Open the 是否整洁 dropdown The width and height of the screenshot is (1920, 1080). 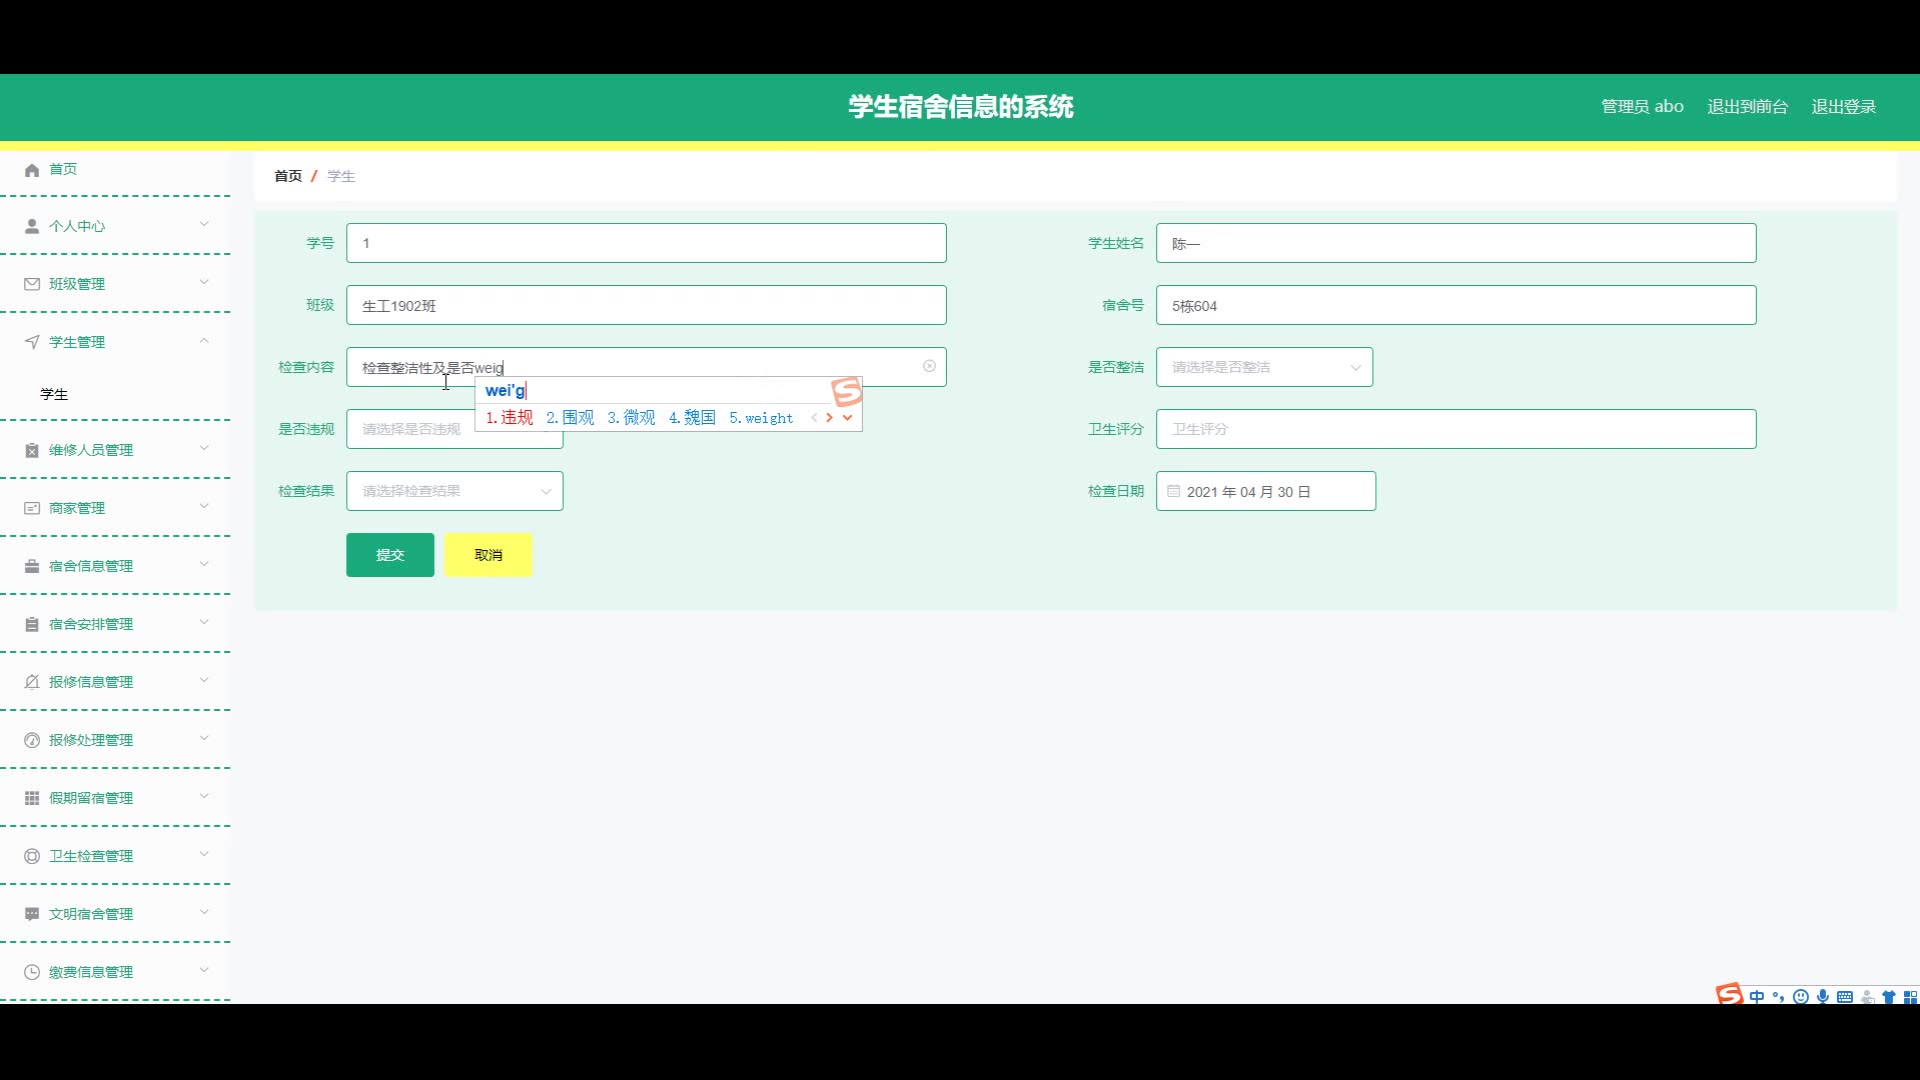[1264, 367]
